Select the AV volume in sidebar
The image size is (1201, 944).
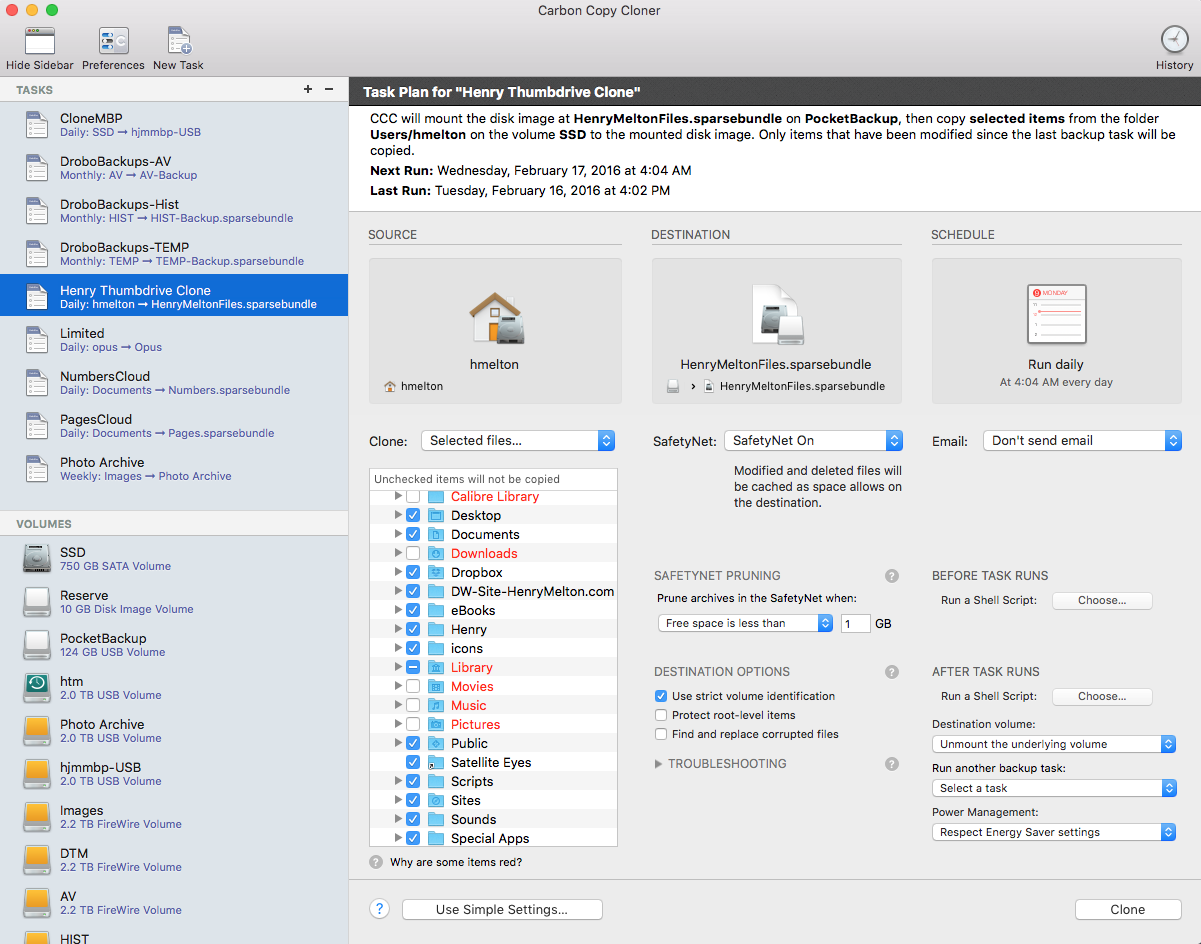174,902
